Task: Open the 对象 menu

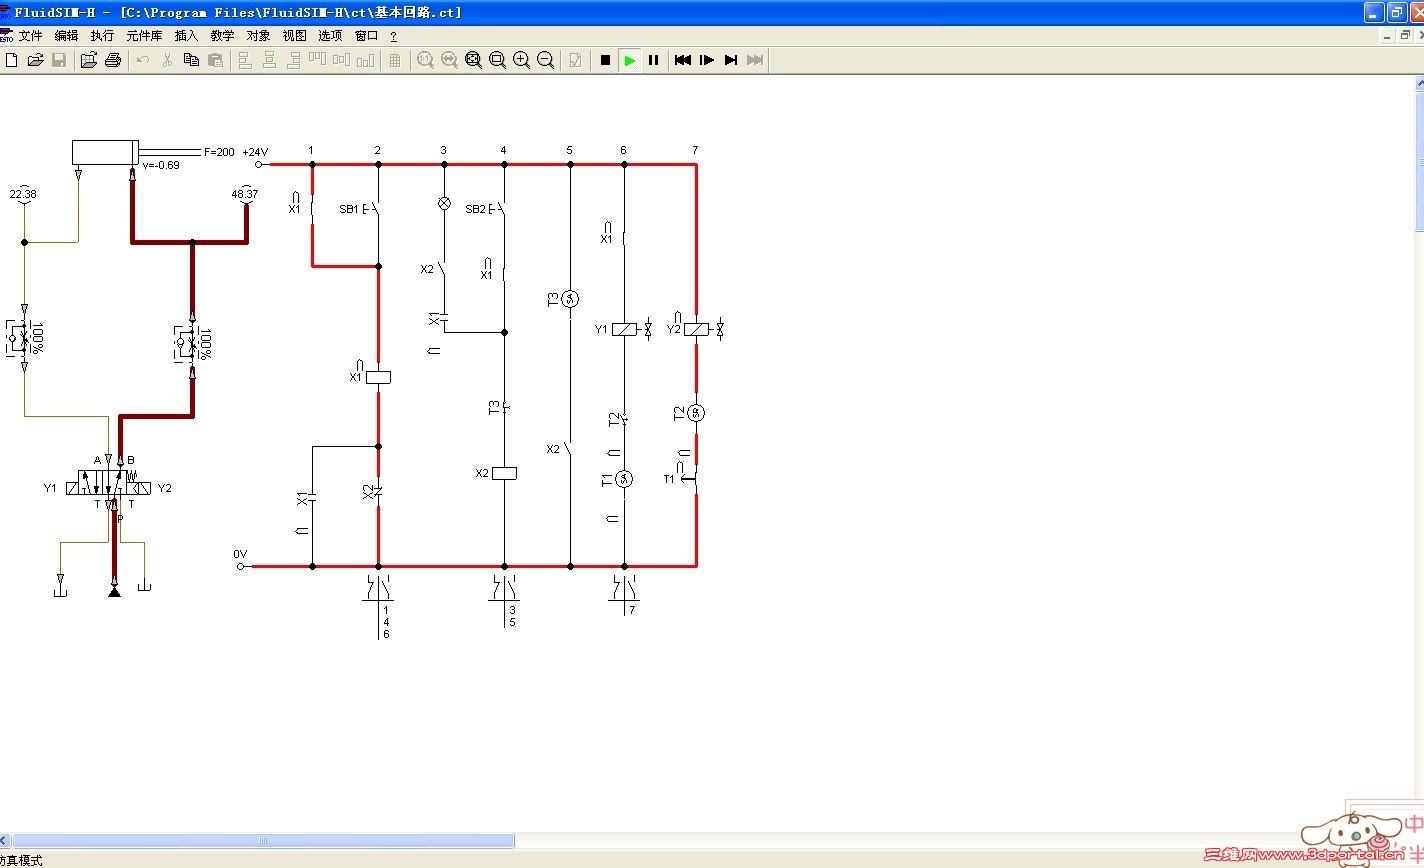Action: click(258, 35)
